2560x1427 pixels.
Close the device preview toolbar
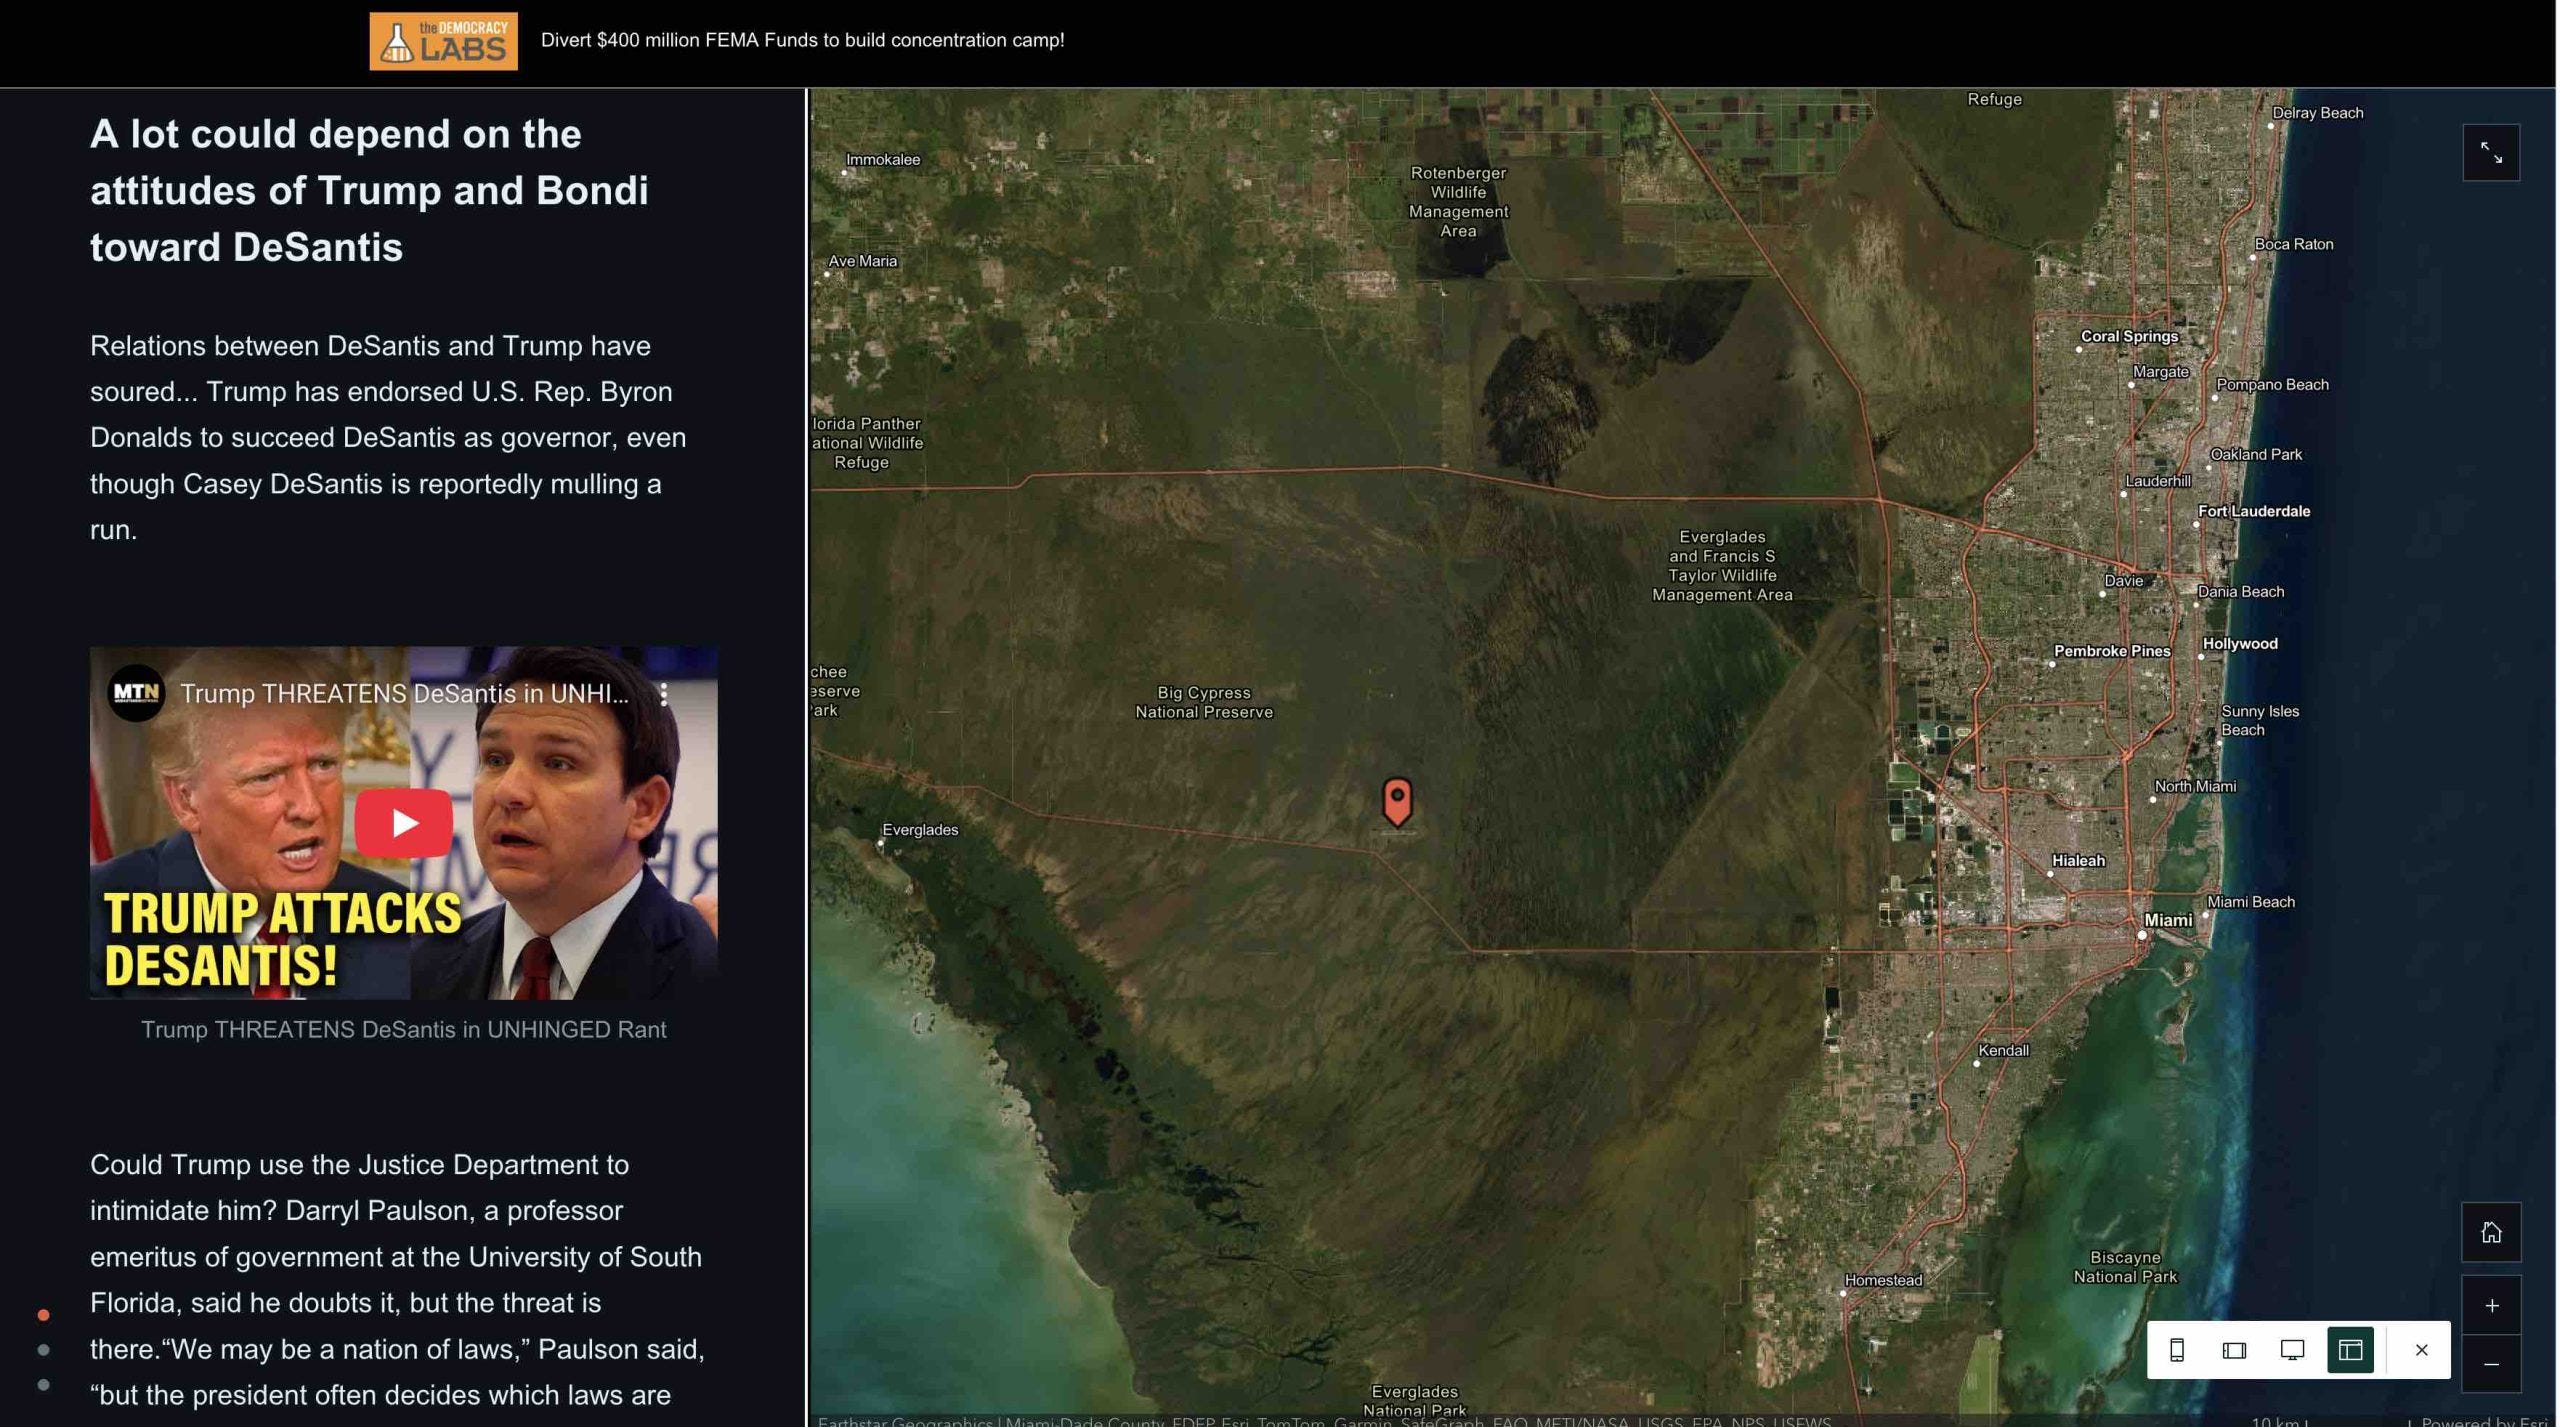coord(2421,1350)
